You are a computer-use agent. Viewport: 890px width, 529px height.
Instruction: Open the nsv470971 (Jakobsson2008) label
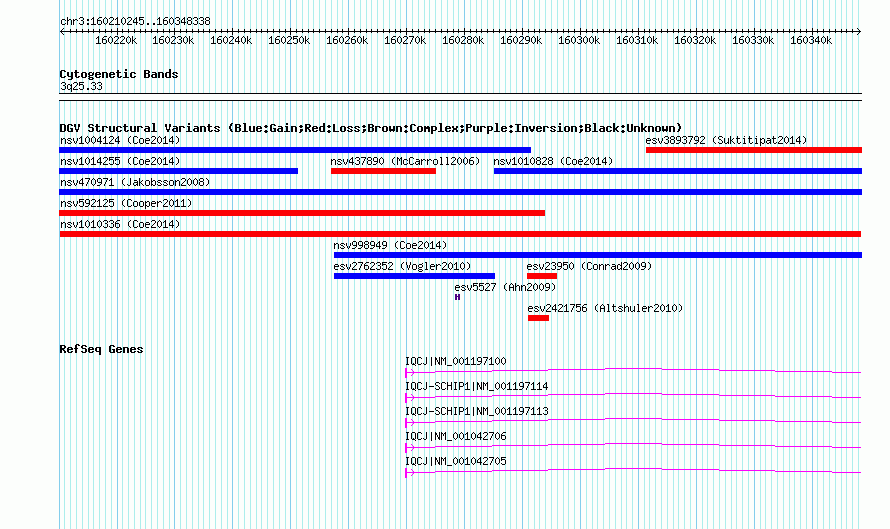click(135, 182)
